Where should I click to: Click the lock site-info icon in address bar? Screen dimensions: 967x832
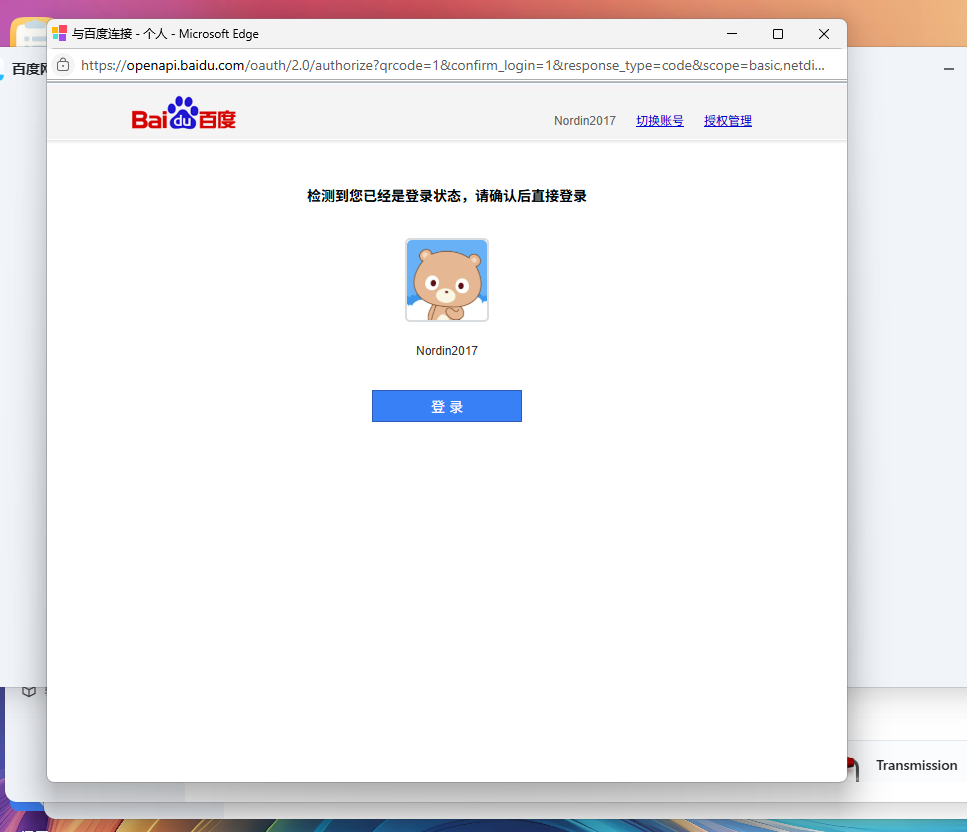(63, 65)
